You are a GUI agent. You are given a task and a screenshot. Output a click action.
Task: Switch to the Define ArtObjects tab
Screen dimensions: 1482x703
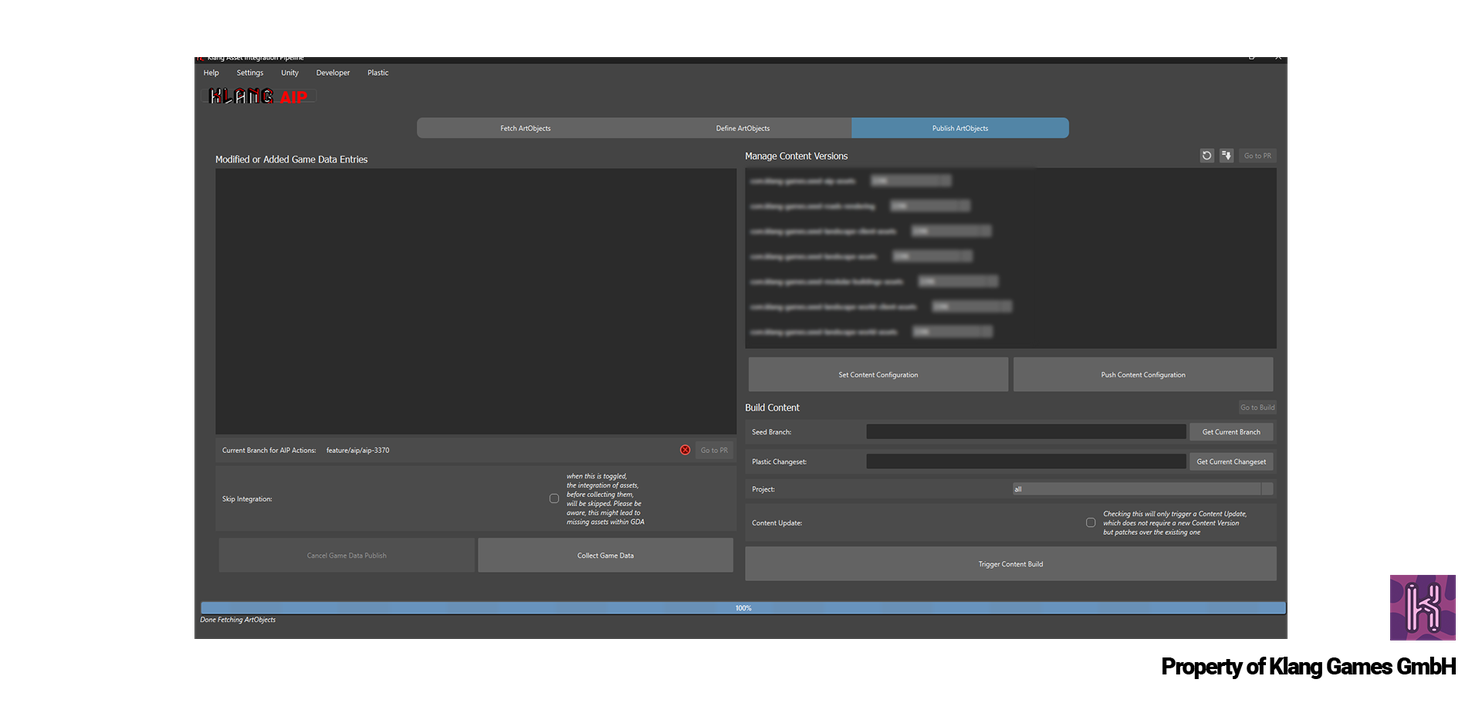coord(742,128)
